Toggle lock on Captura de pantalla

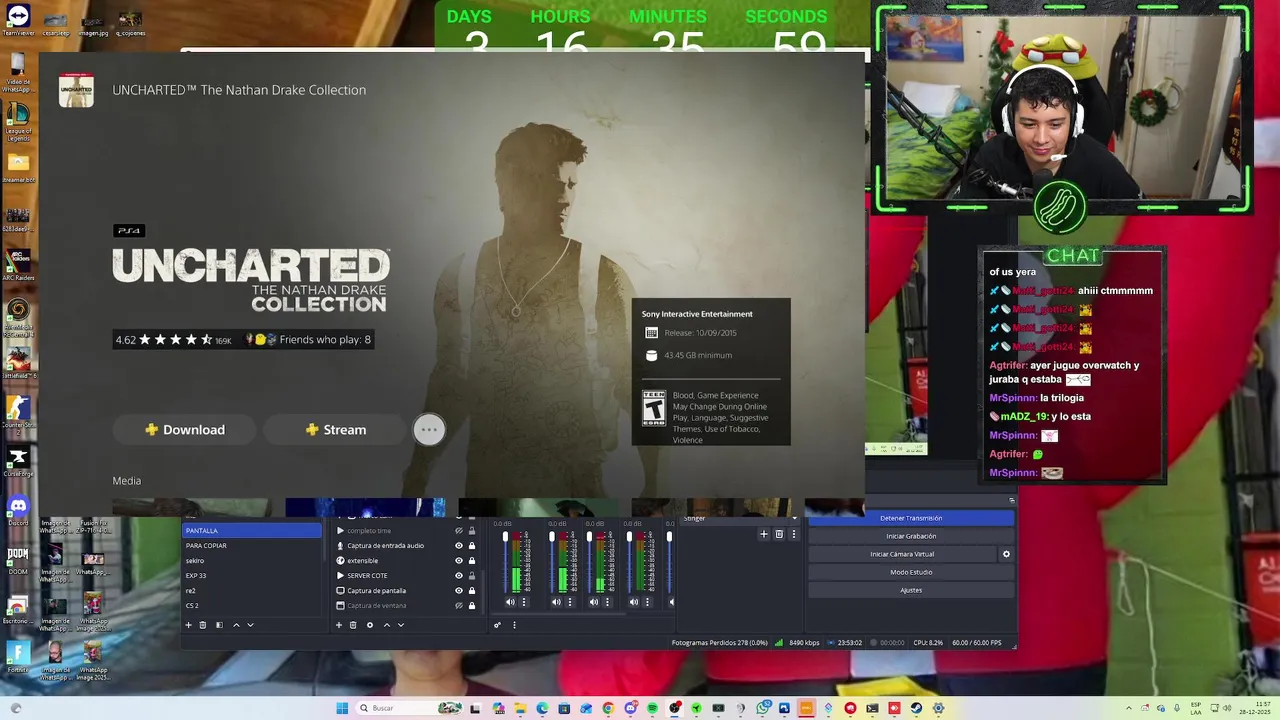click(x=472, y=591)
